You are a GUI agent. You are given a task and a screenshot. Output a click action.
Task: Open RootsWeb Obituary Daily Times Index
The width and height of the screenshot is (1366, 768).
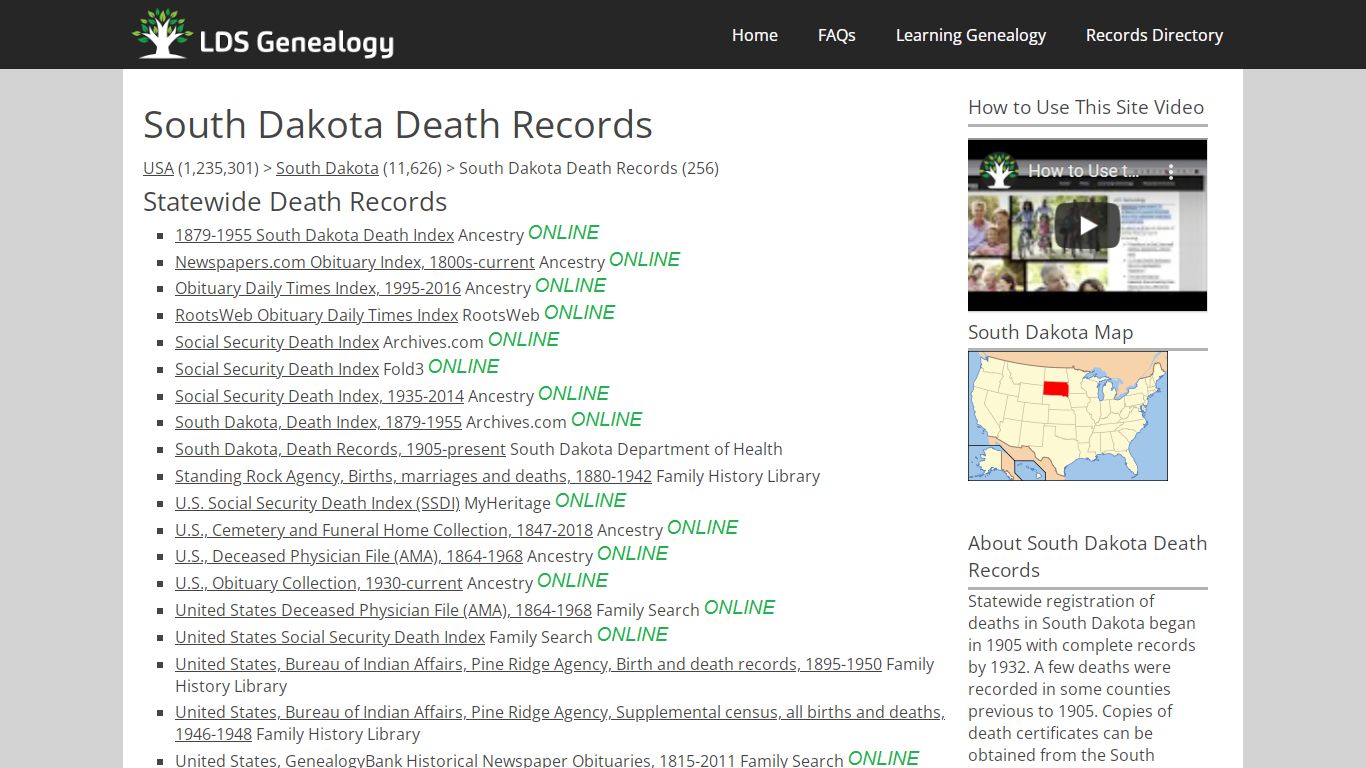click(x=316, y=315)
